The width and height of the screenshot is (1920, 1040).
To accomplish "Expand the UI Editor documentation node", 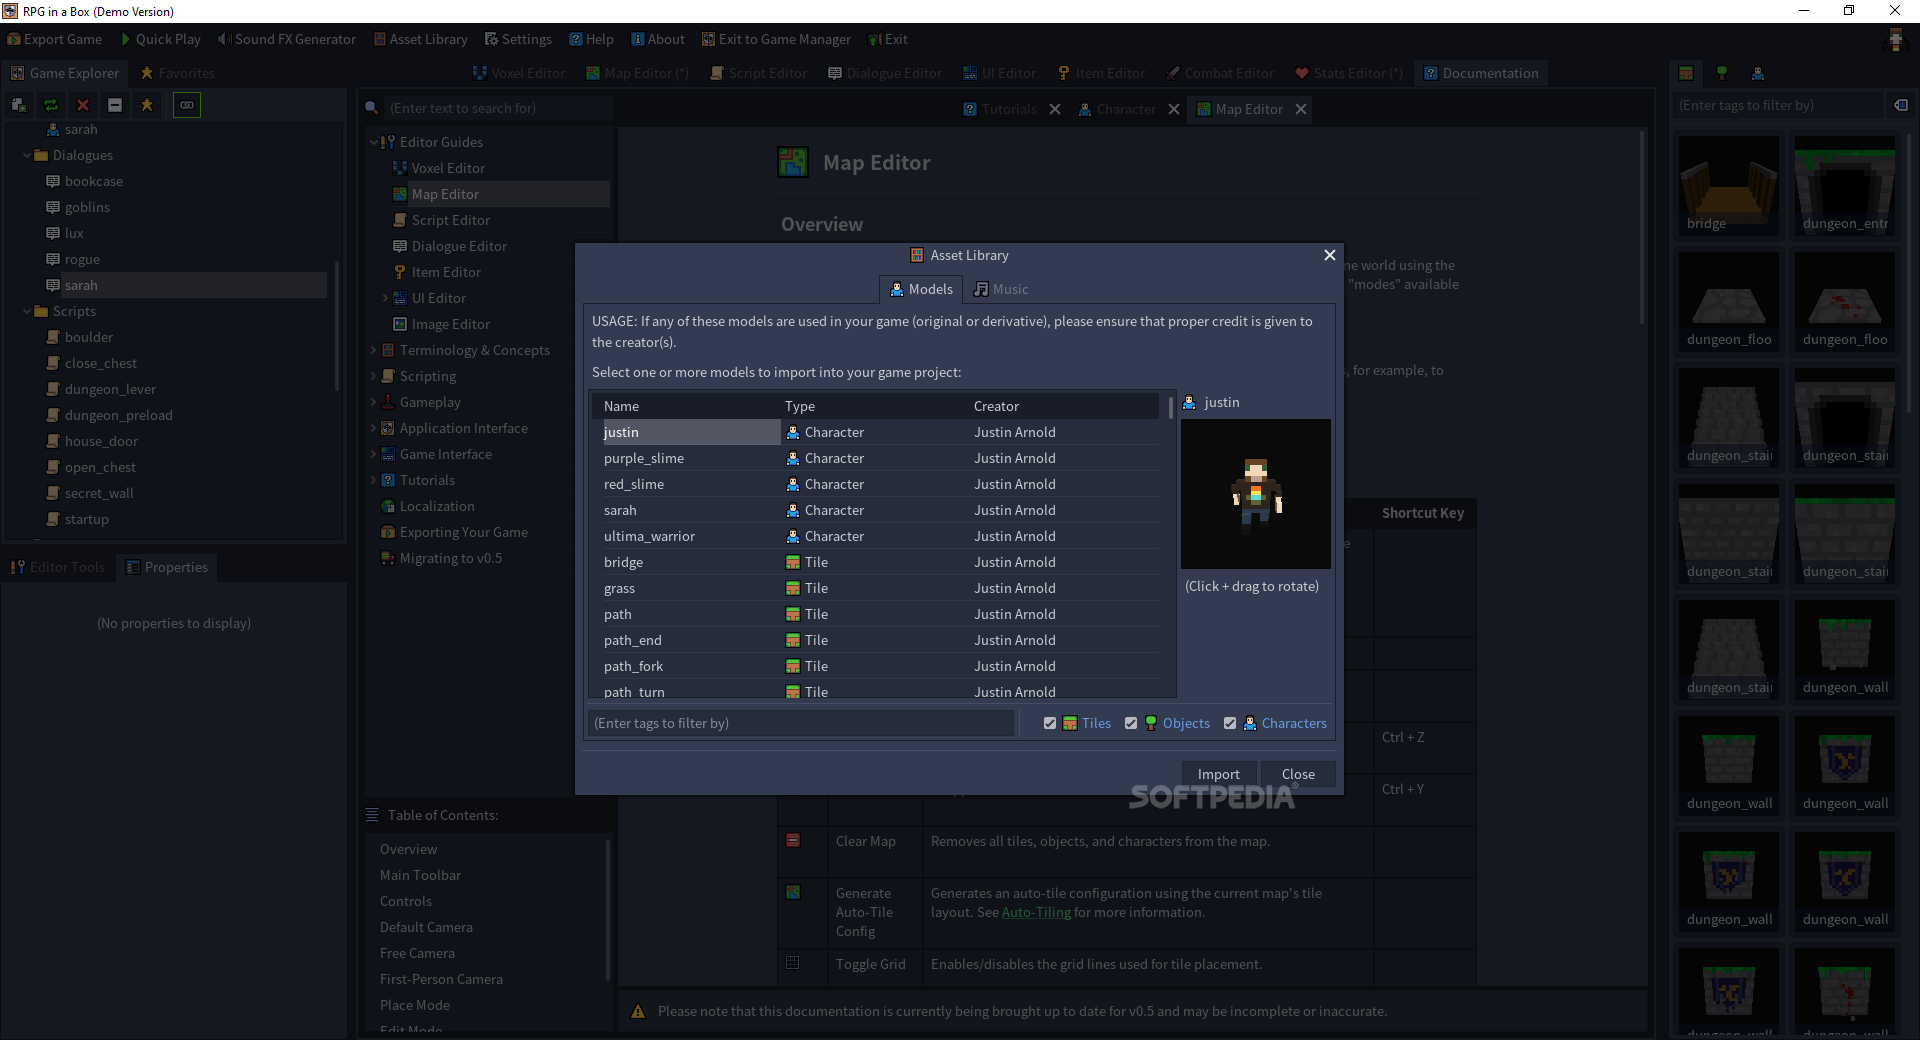I will pyautogui.click(x=386, y=298).
